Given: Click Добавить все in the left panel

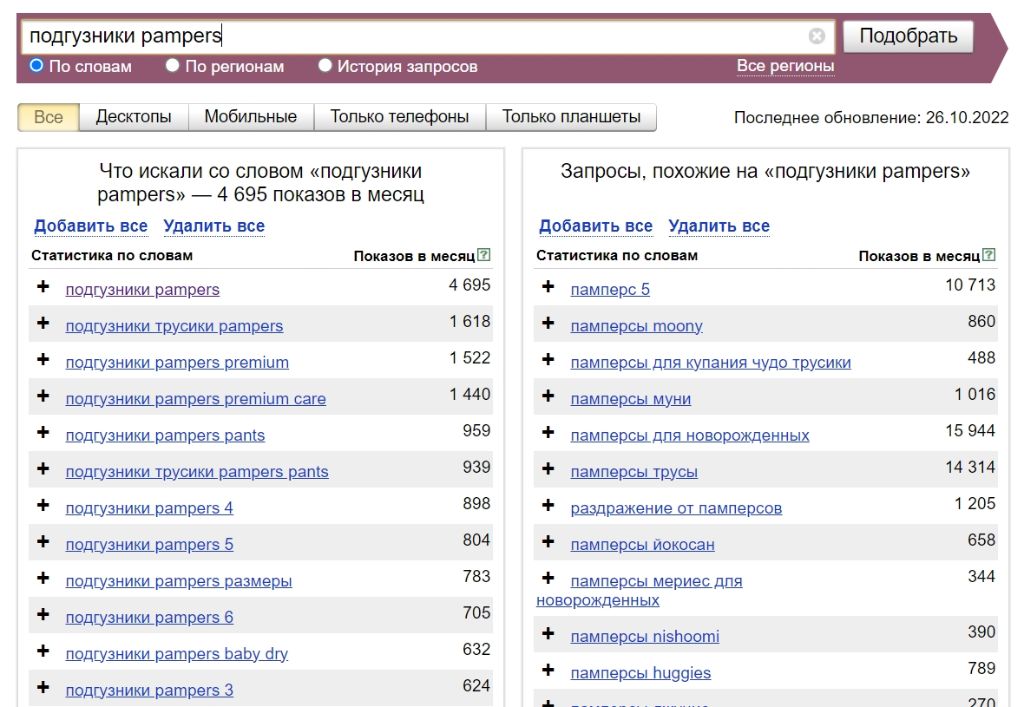Looking at the screenshot, I should (x=91, y=226).
